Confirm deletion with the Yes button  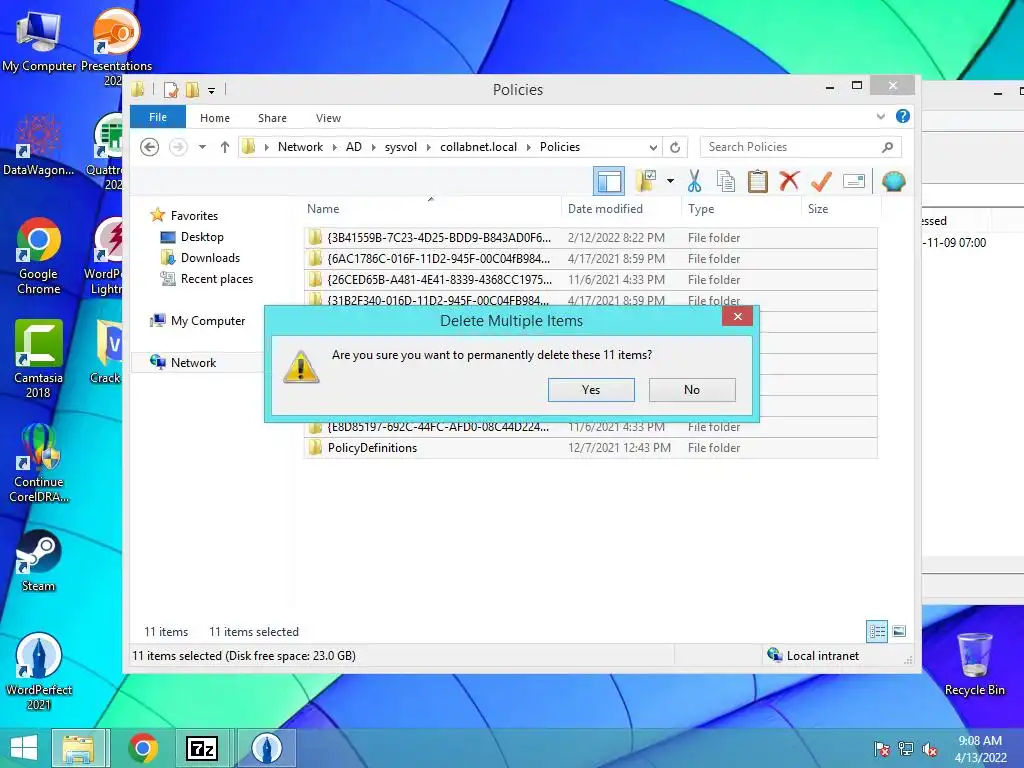[x=591, y=390]
